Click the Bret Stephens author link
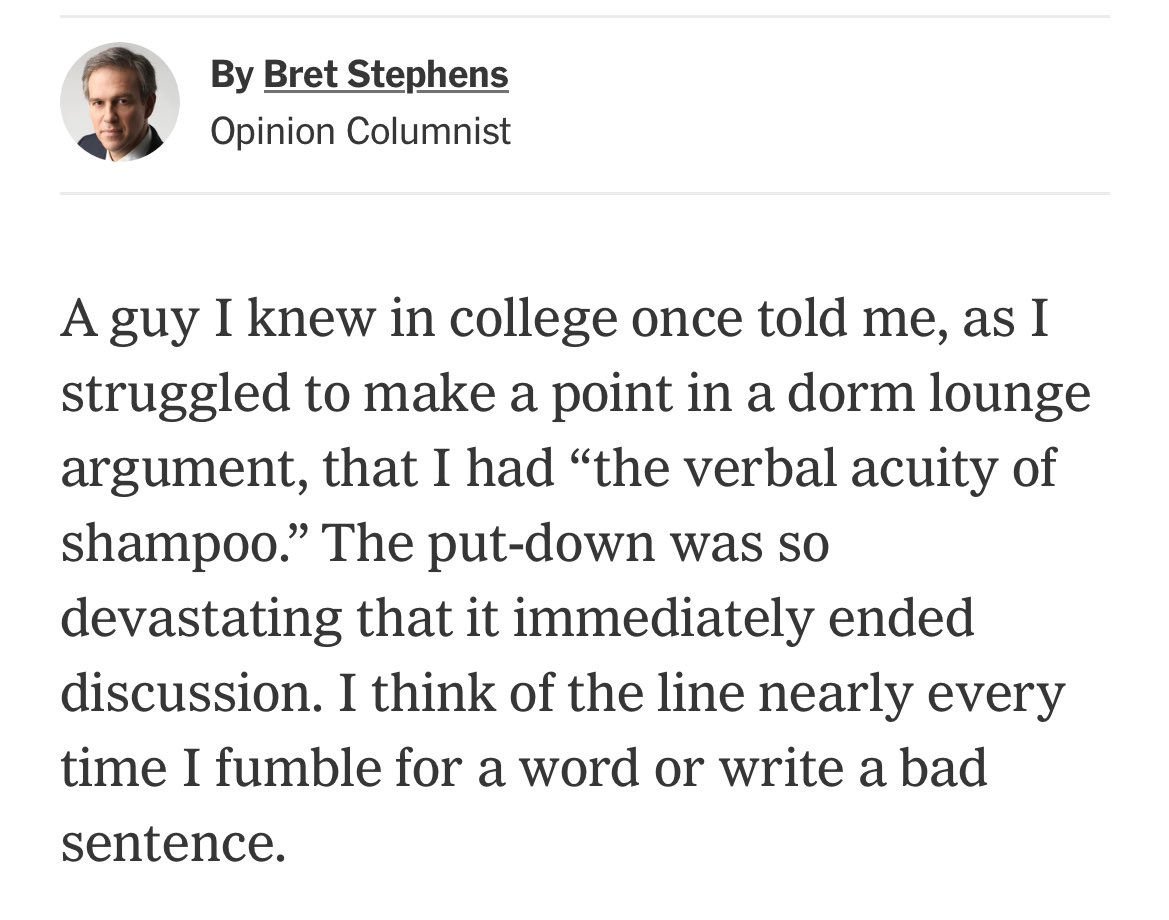1169x920 pixels. click(386, 75)
